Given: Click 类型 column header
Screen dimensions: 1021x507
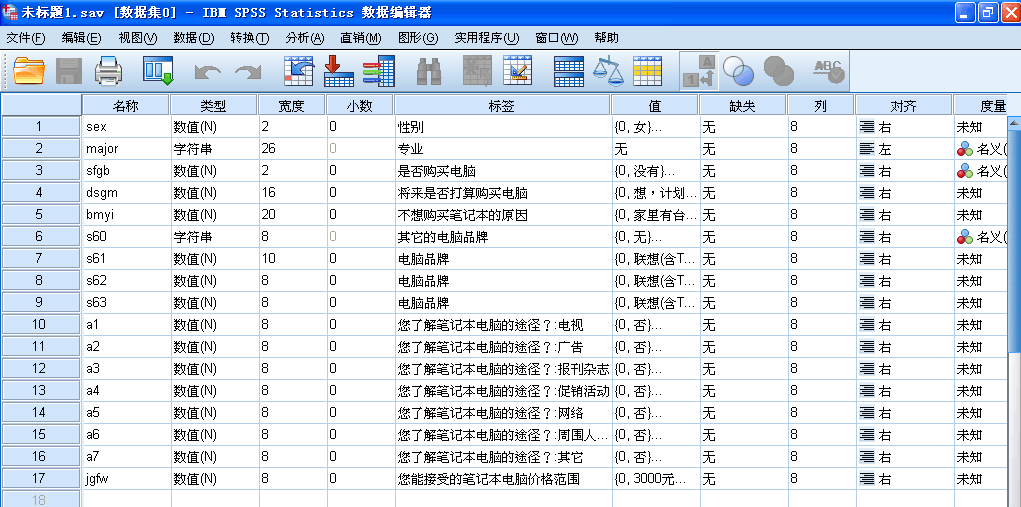Looking at the screenshot, I should [x=214, y=105].
